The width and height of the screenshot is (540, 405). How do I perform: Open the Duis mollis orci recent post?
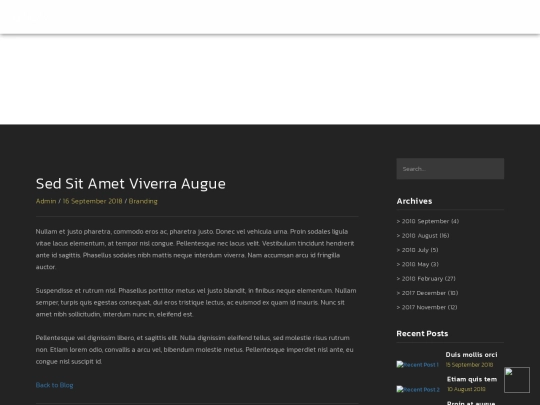point(471,355)
